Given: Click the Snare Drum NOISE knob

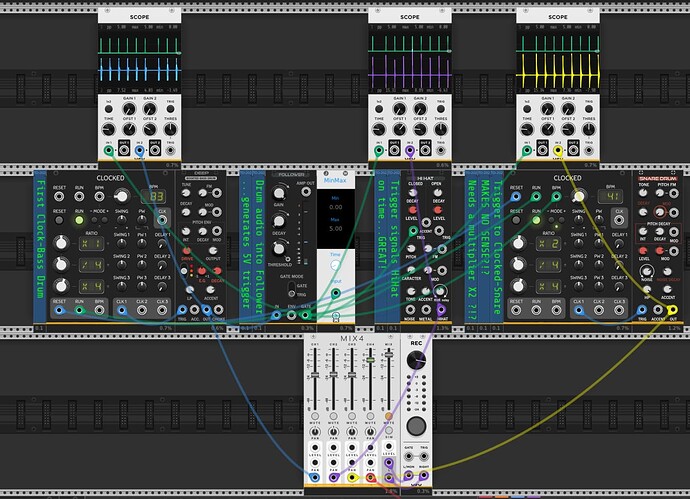Looking at the screenshot, I should point(646,271).
